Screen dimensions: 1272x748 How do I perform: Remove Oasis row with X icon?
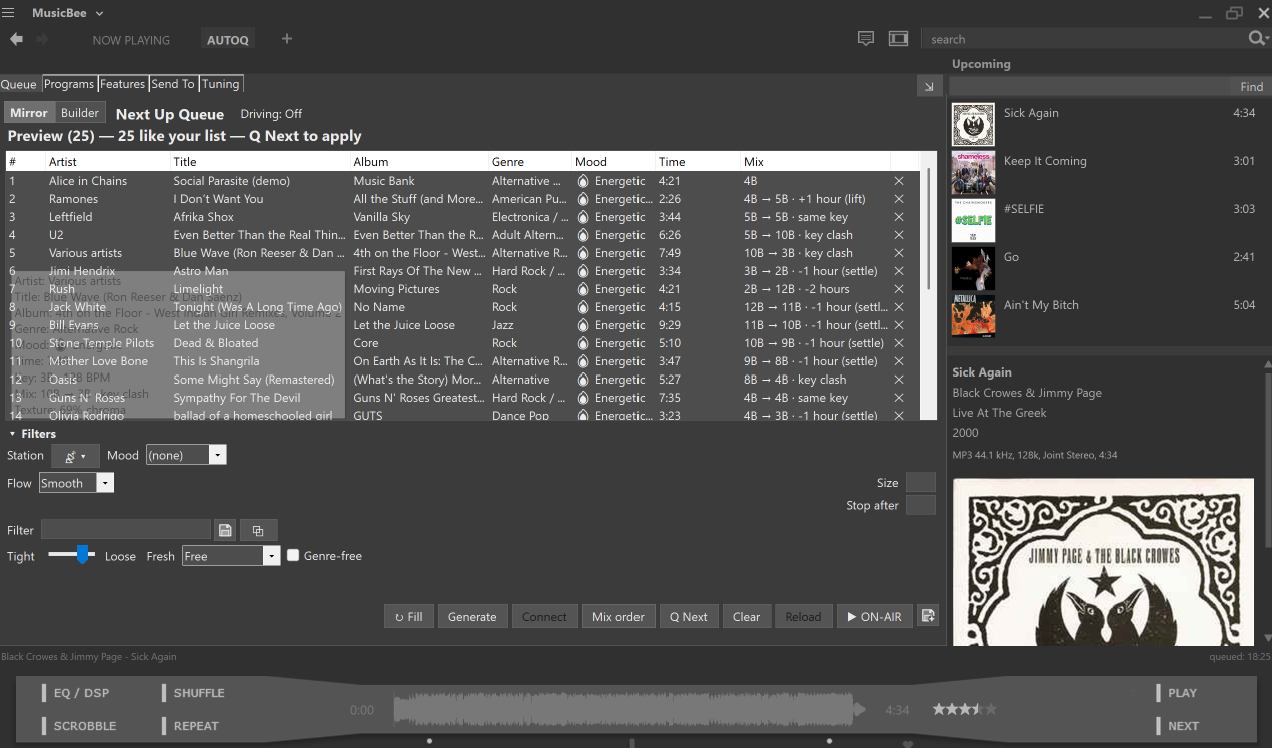898,380
